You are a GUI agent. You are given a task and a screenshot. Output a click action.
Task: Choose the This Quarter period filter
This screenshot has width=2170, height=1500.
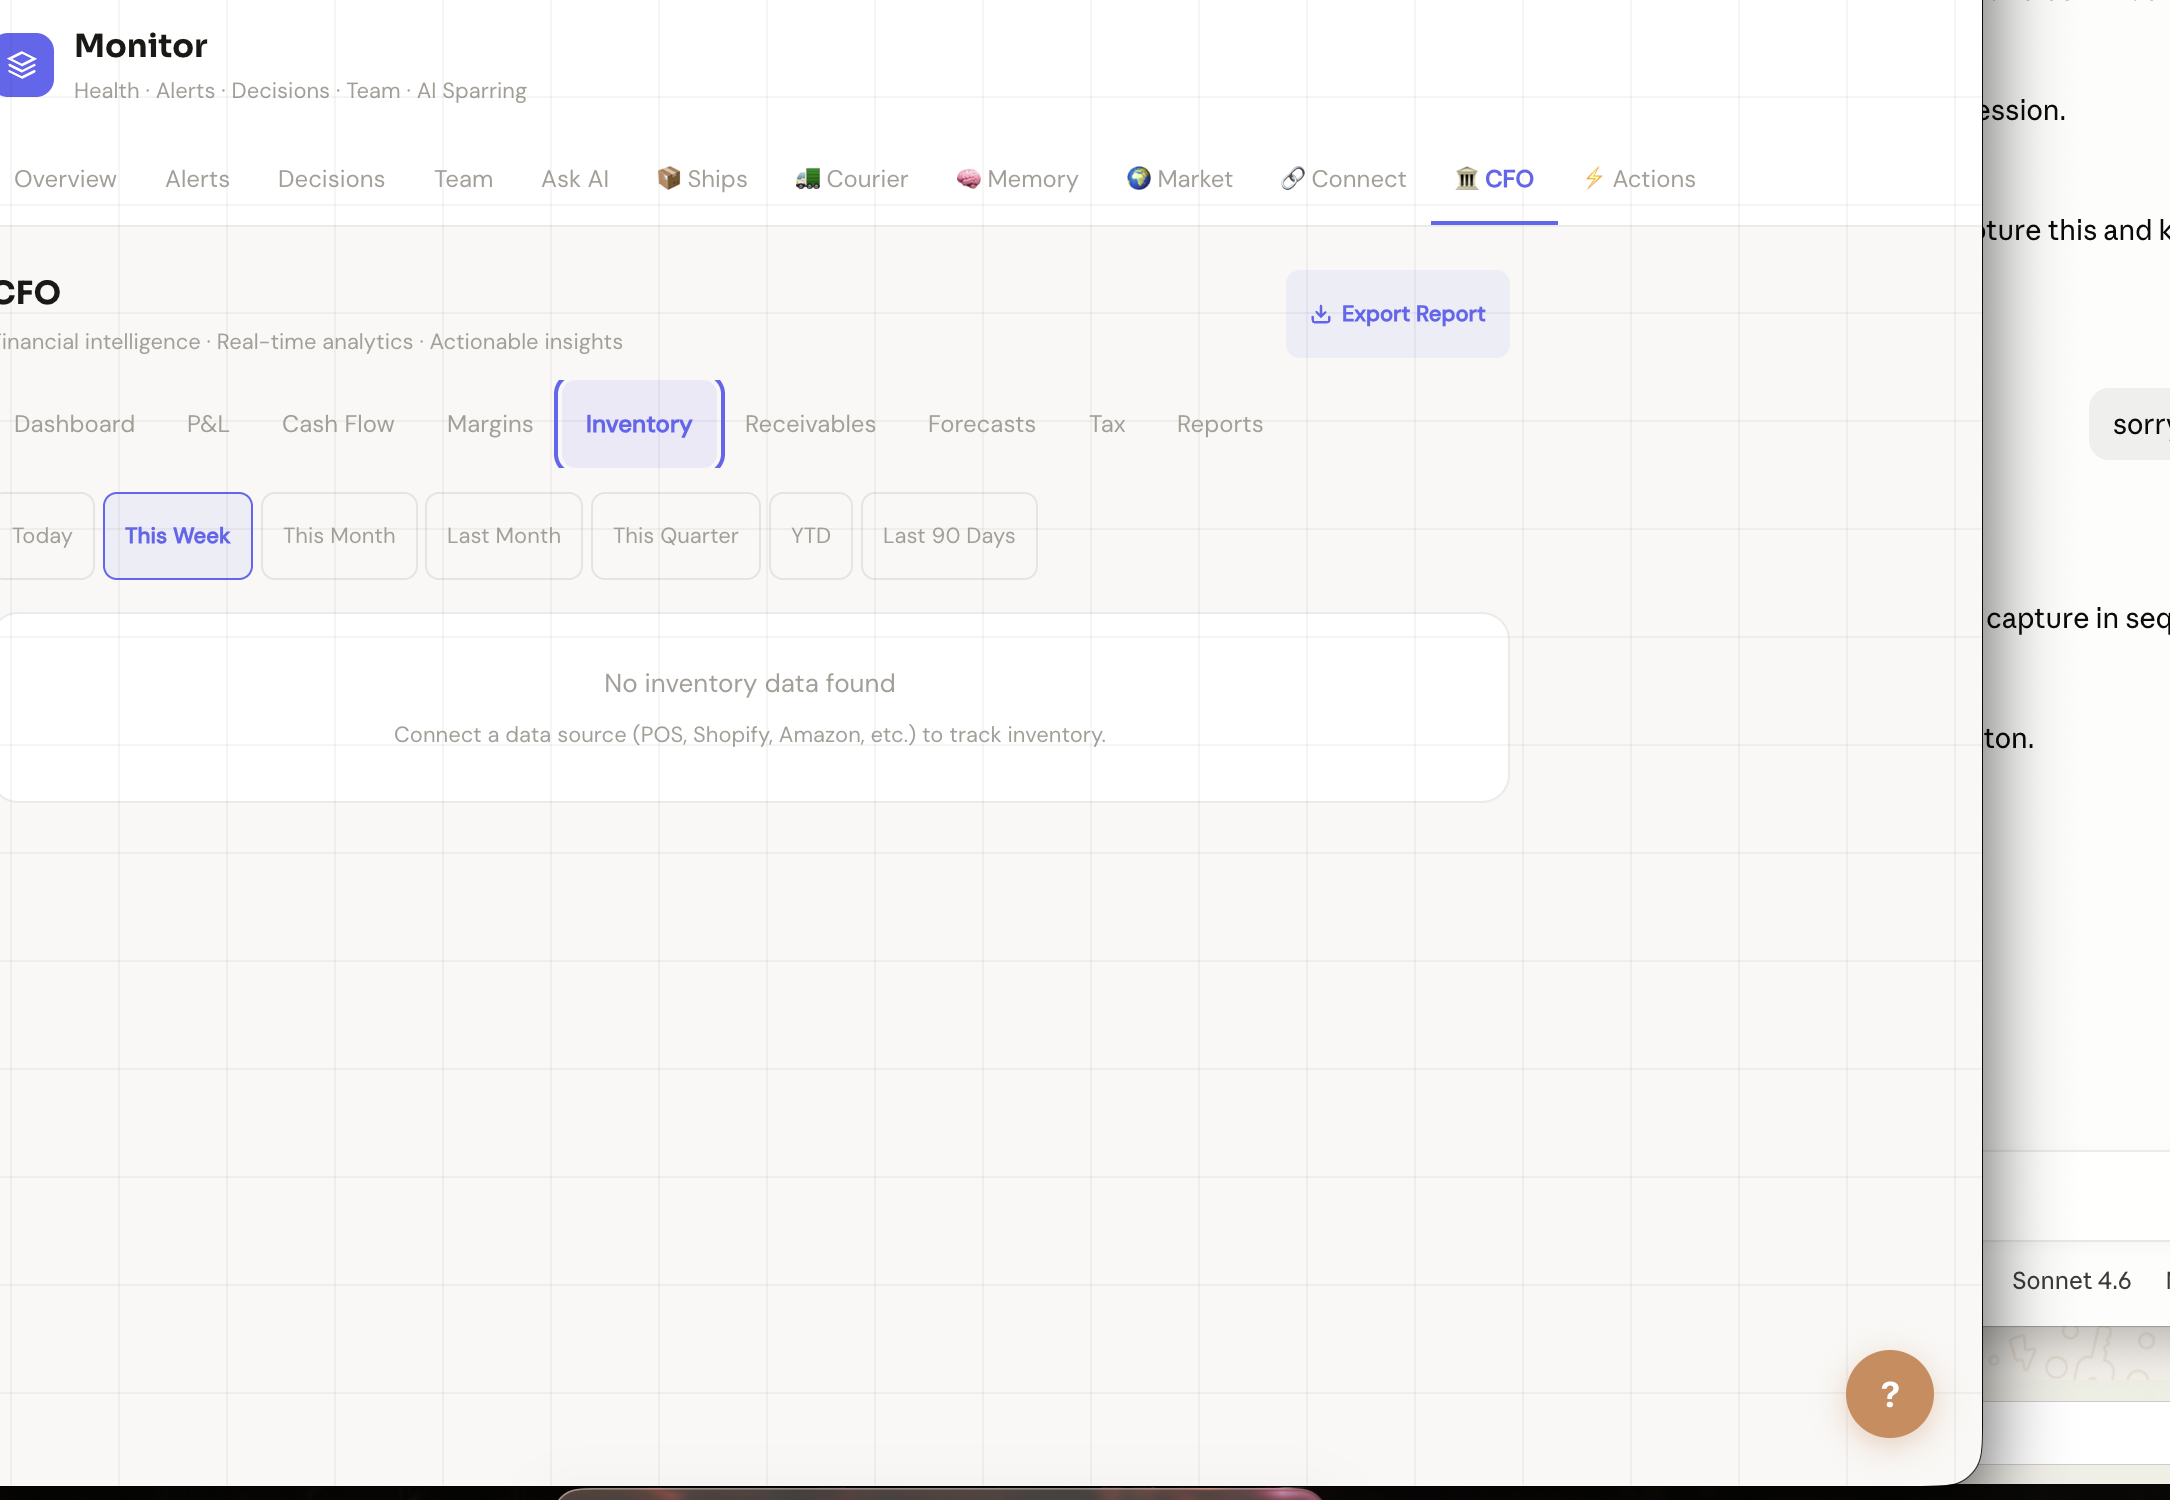676,536
